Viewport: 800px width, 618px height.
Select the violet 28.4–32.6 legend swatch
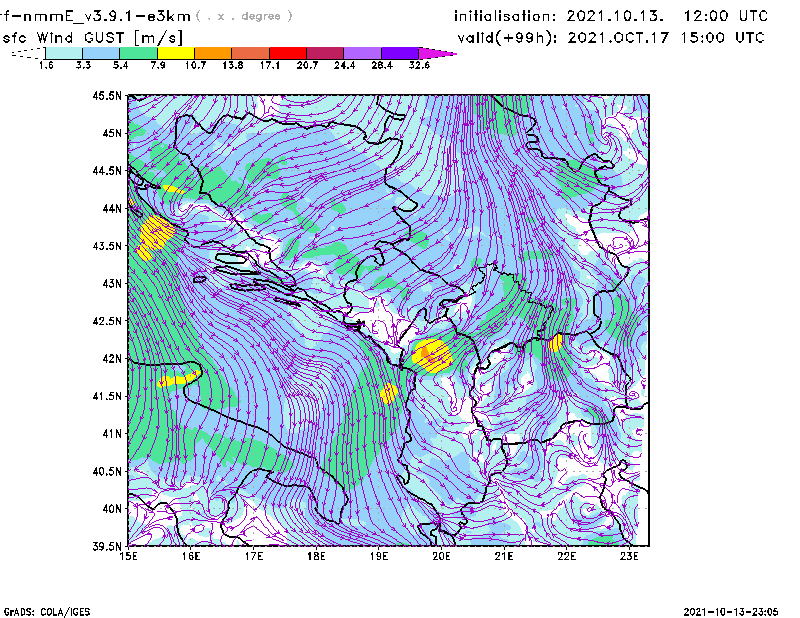click(400, 53)
